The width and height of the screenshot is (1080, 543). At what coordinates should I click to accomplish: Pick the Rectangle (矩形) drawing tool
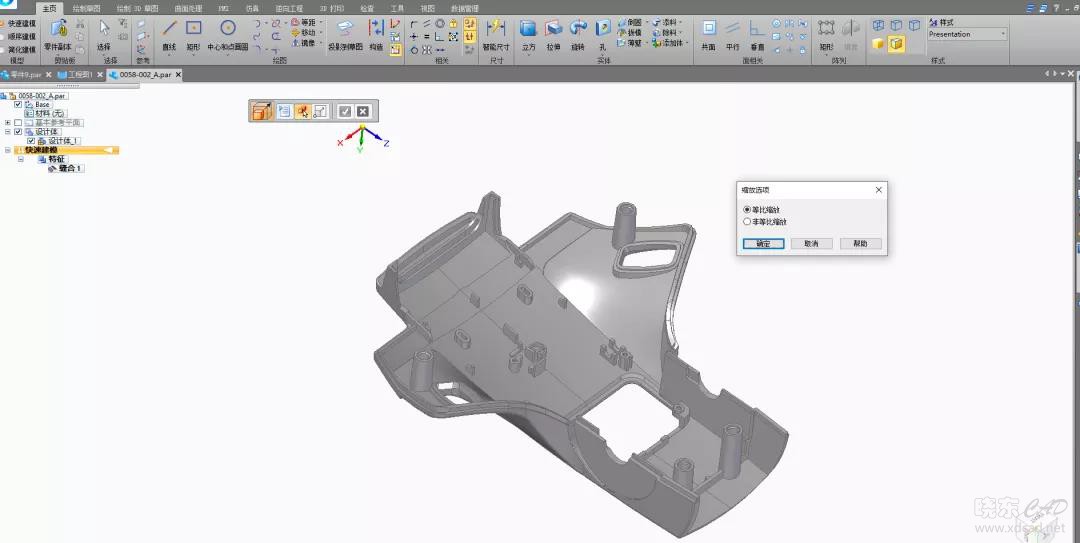click(x=194, y=30)
